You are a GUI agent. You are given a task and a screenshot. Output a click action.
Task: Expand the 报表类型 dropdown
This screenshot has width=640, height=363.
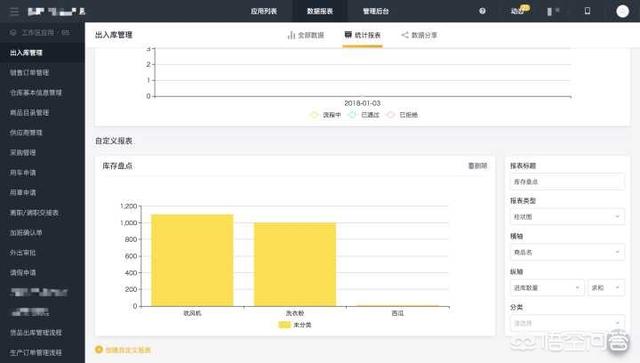pos(567,217)
